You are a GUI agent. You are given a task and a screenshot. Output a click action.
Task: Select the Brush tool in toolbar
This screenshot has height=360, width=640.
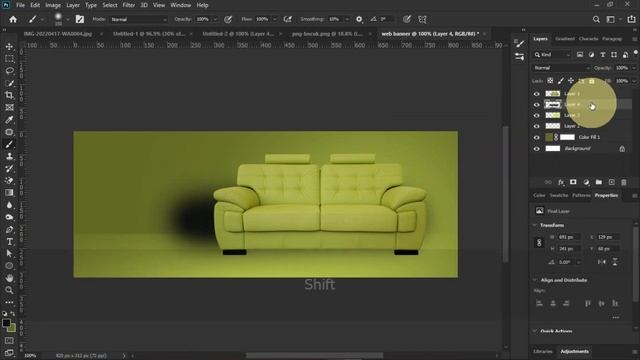point(9,144)
